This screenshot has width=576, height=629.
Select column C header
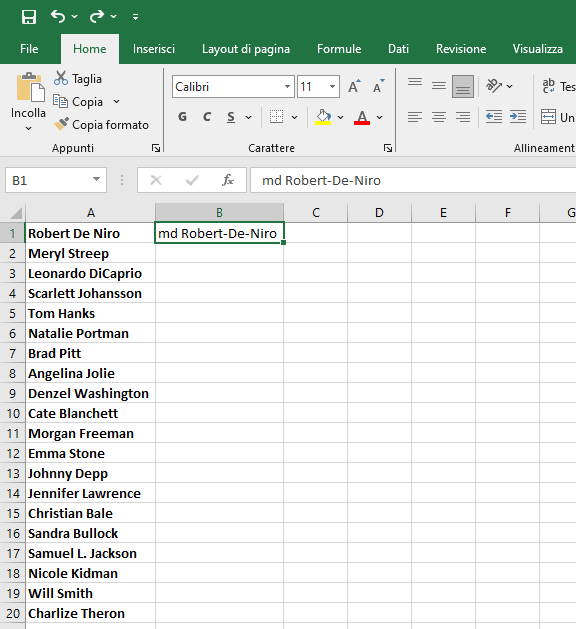coord(316,213)
